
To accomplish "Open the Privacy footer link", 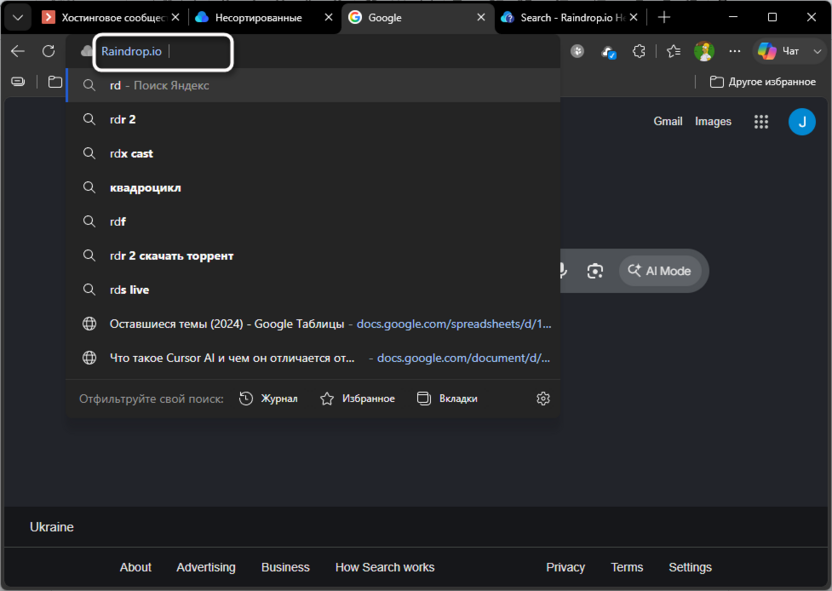I will 565,567.
